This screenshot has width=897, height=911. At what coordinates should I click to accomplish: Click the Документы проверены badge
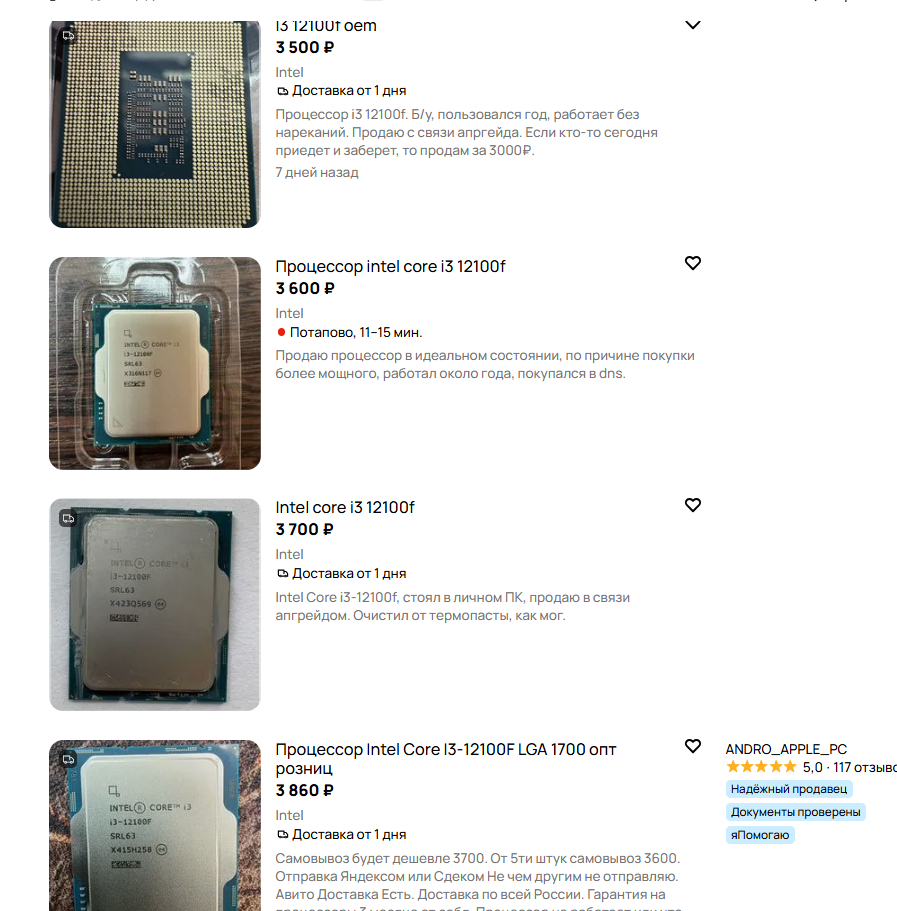coord(795,812)
